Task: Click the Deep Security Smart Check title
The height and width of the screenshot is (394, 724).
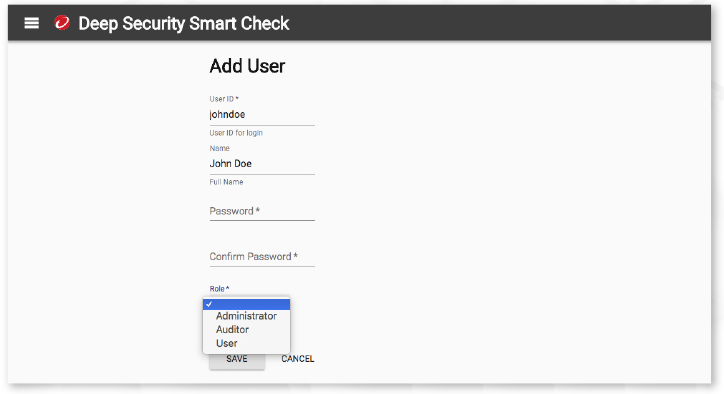Action: 184,24
